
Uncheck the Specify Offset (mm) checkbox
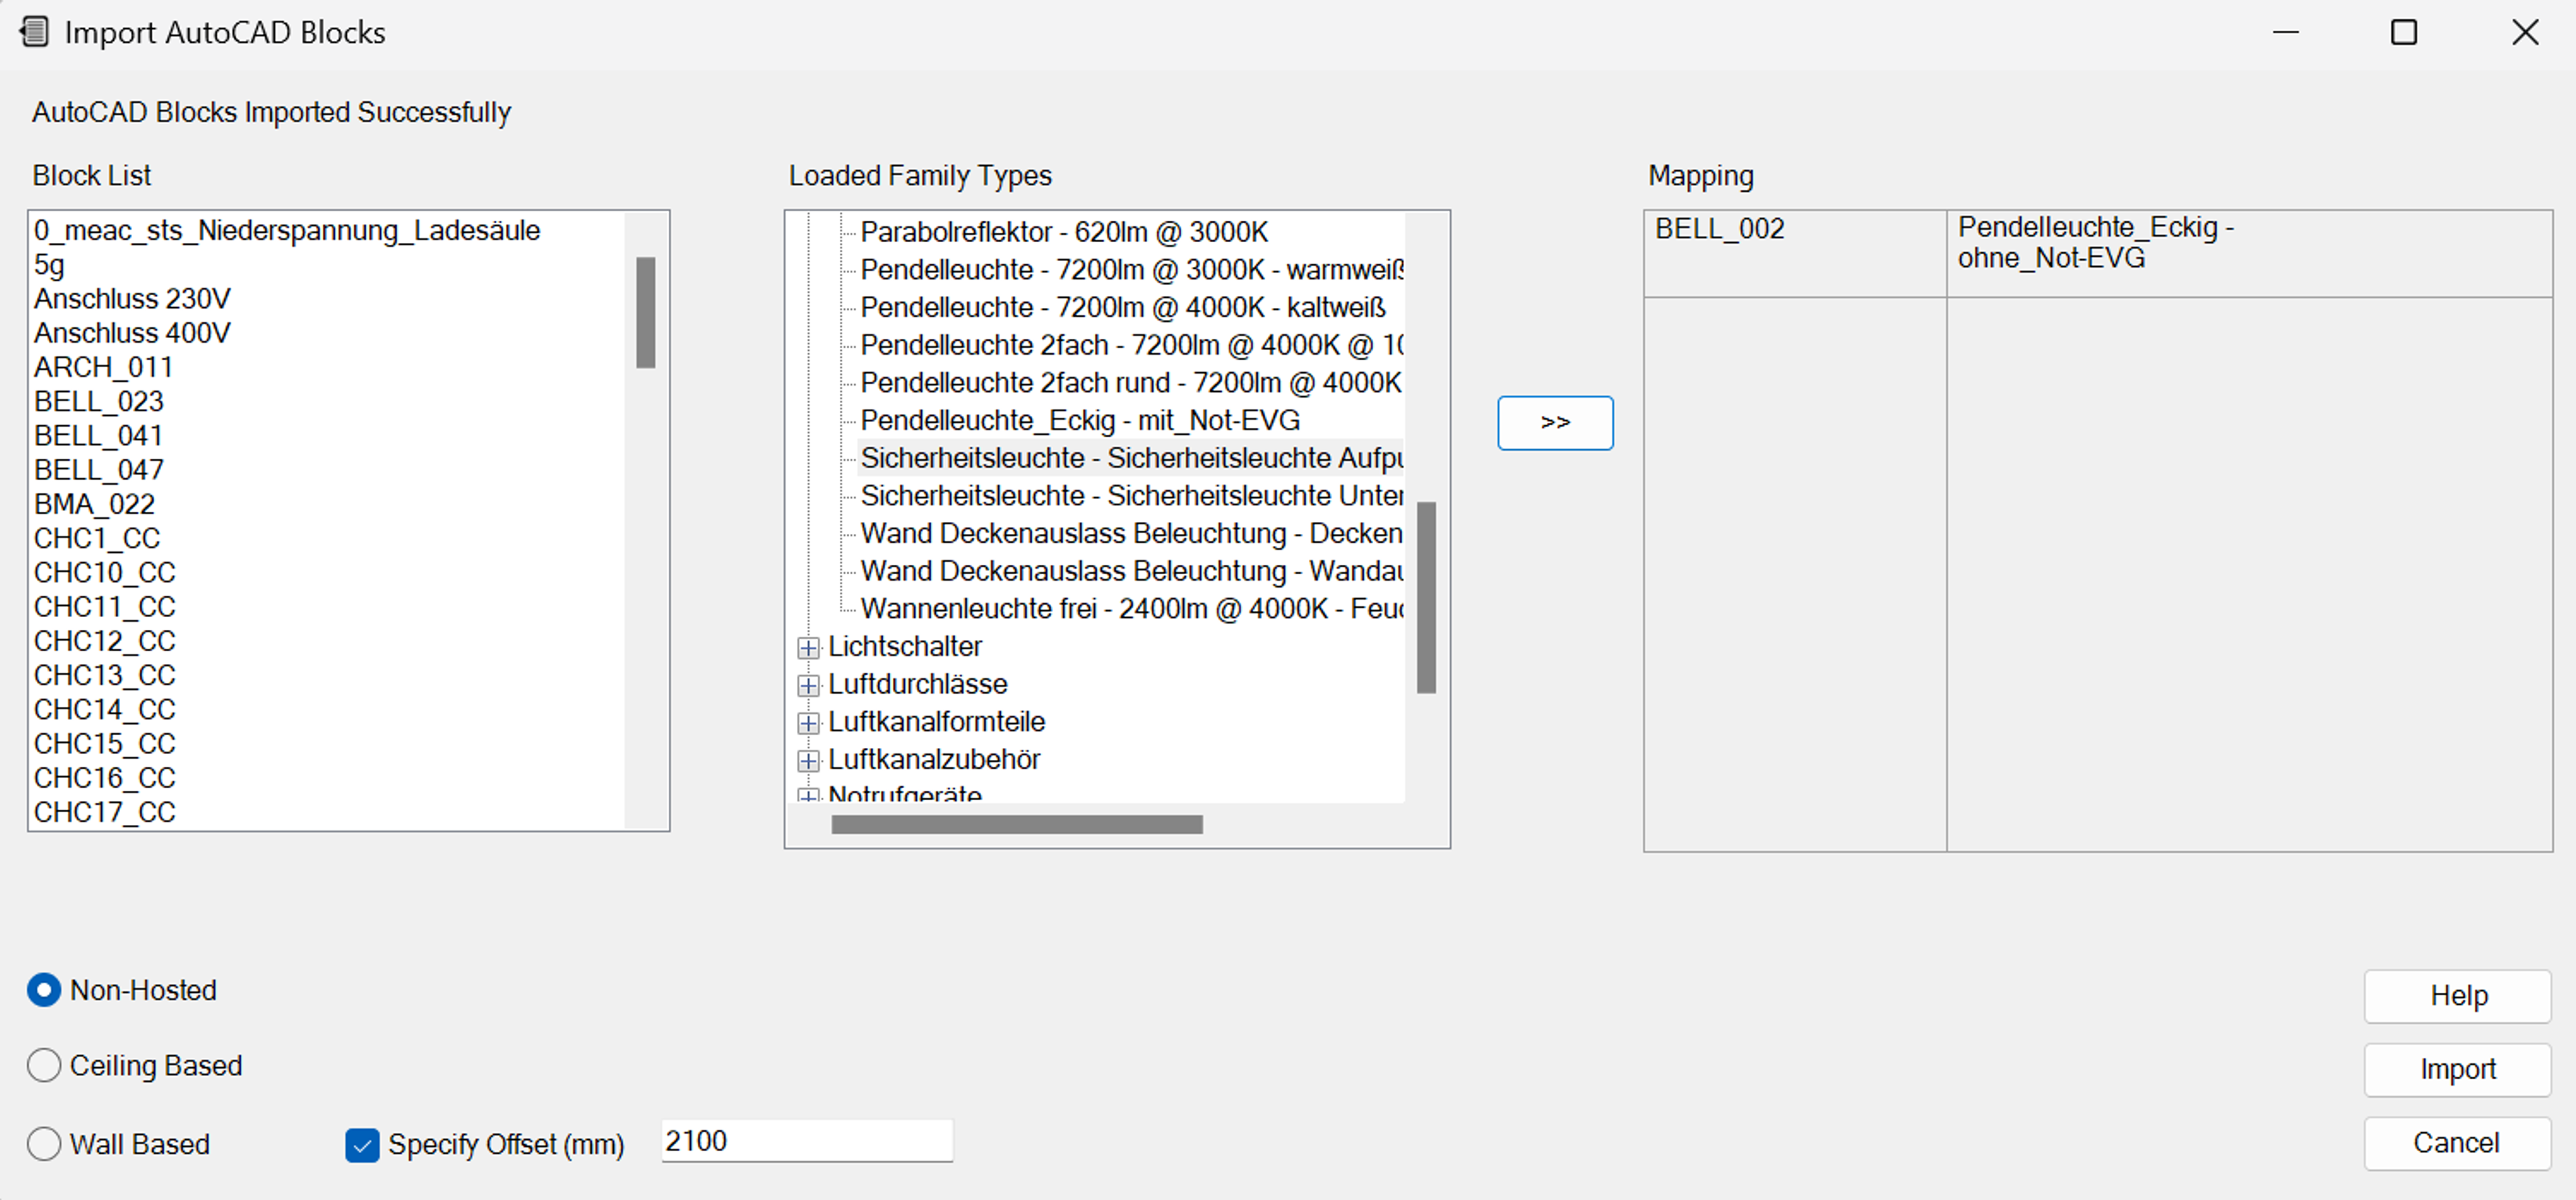tap(362, 1144)
